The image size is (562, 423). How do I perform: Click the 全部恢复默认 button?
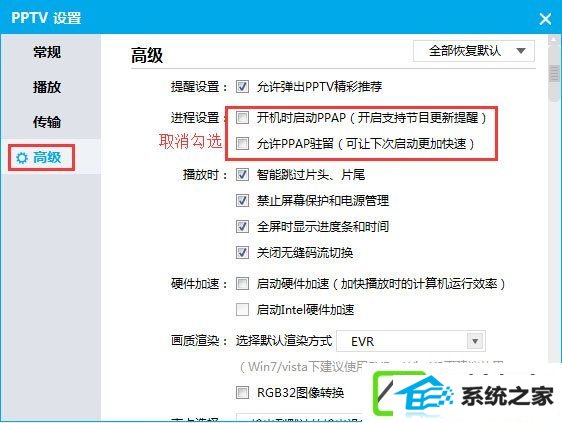click(465, 51)
